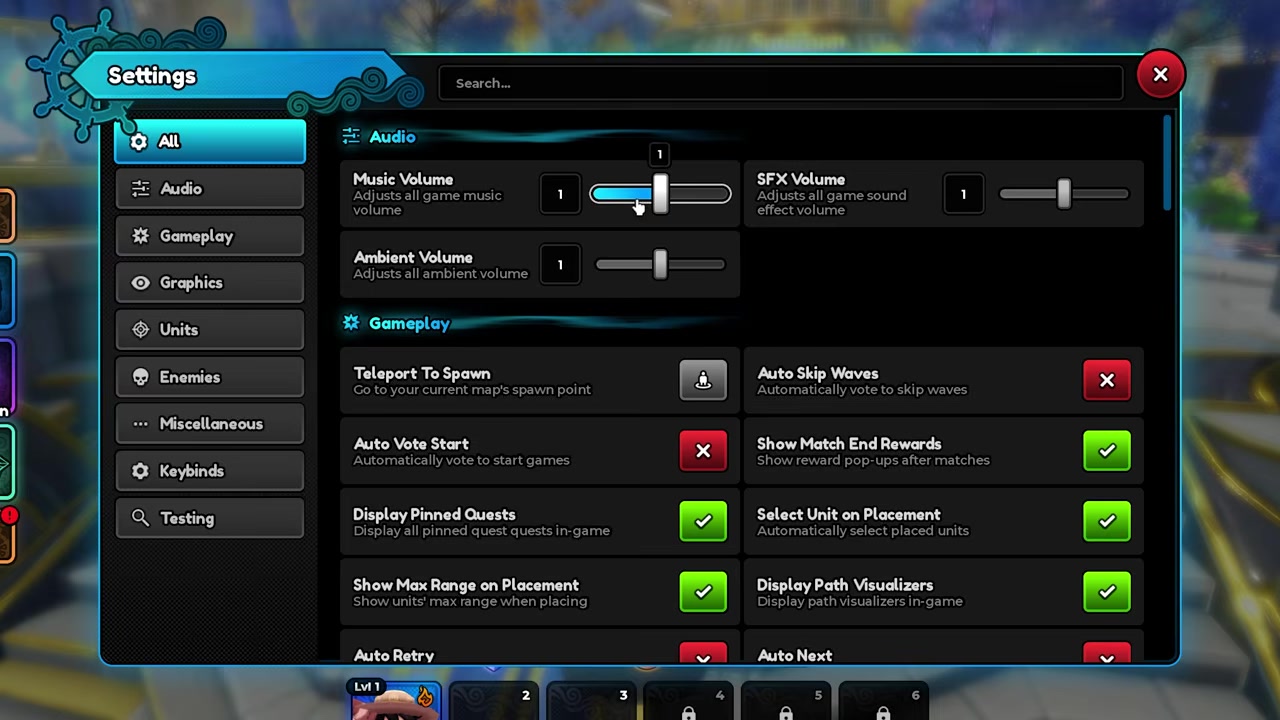The height and width of the screenshot is (720, 1280).
Task: Open the Units settings tab
Action: [x=210, y=330]
